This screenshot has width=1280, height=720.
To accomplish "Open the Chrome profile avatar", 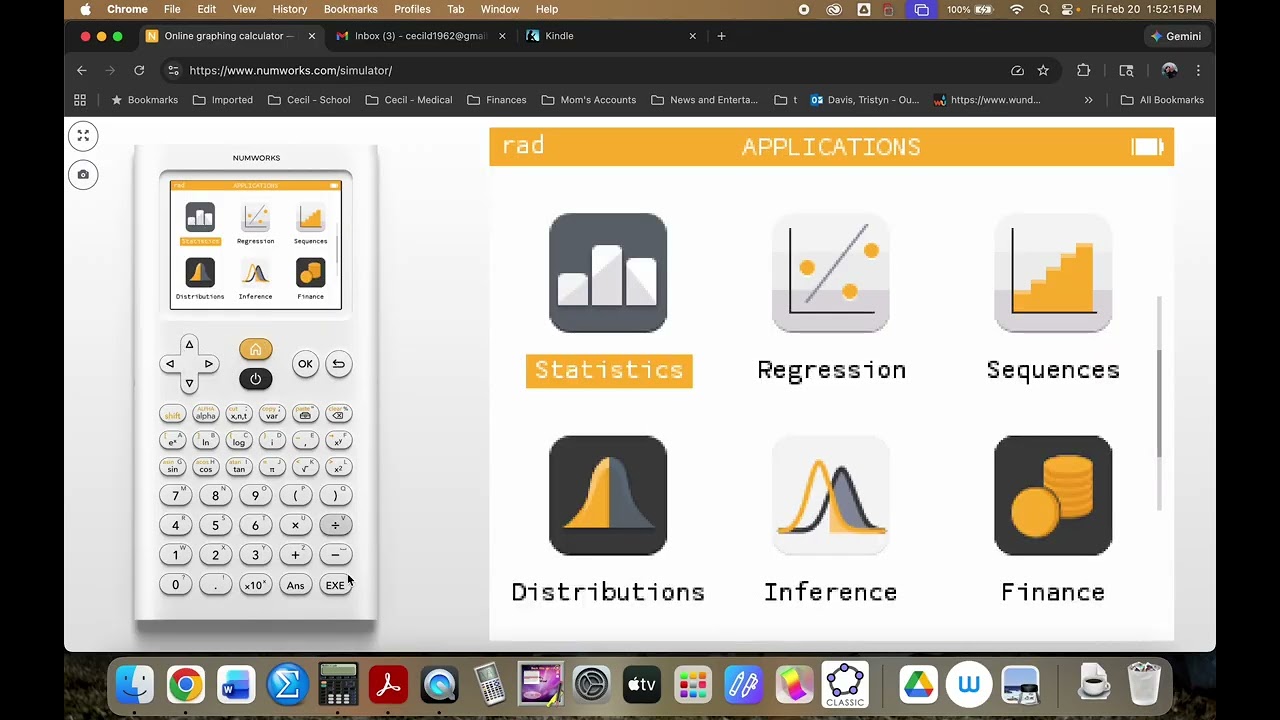I will [x=1169, y=70].
